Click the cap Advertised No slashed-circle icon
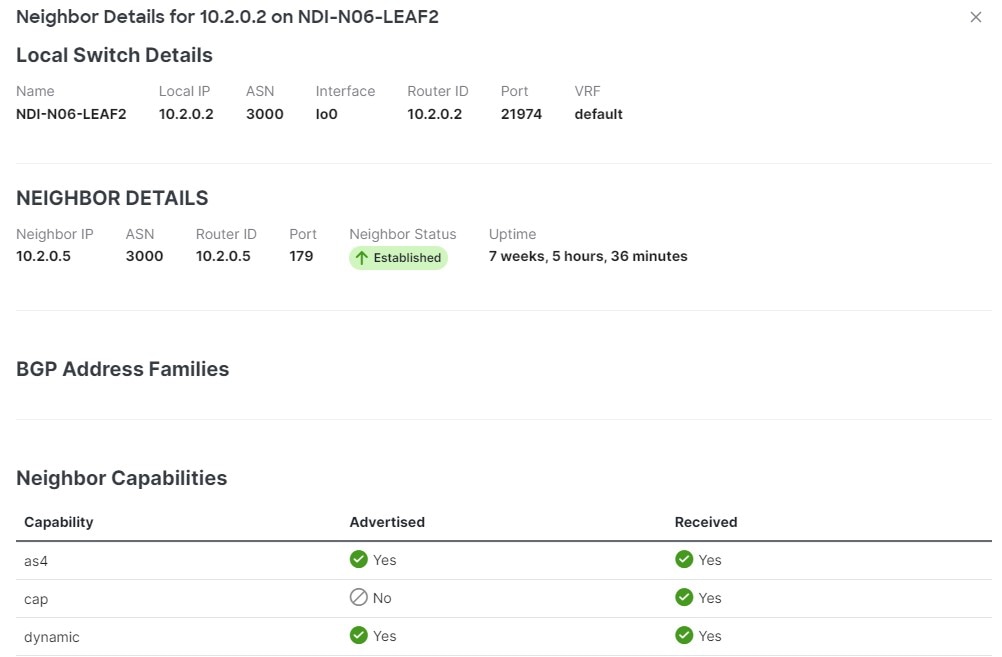 click(358, 597)
